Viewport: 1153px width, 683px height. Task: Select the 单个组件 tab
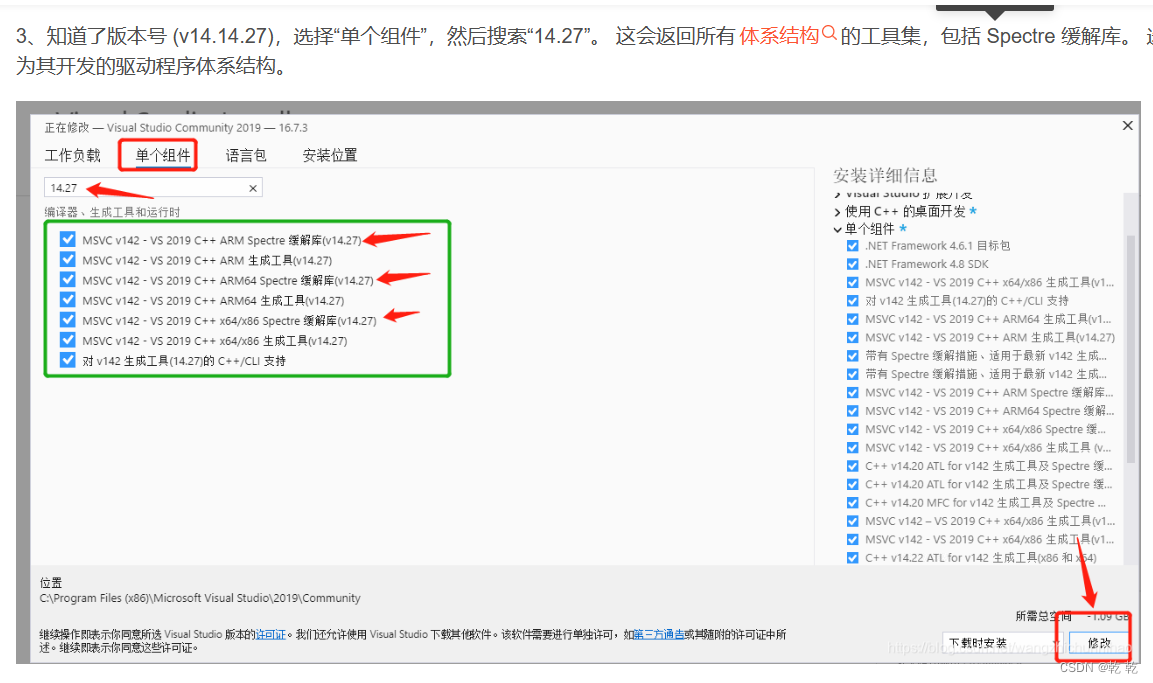tap(163, 155)
